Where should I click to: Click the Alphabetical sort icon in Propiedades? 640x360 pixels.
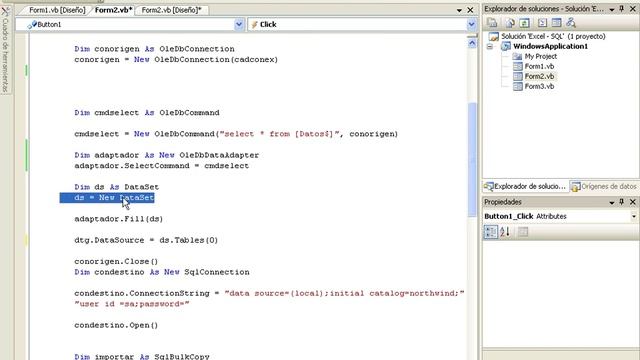(x=505, y=232)
